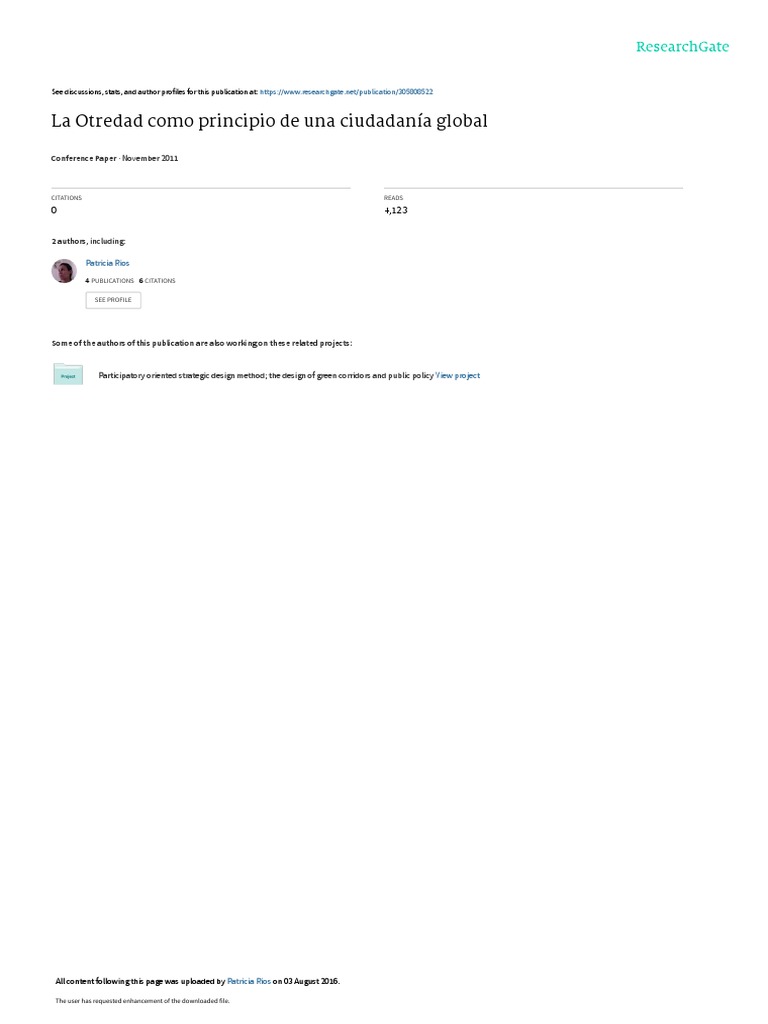Click the November 2011 date text
This screenshot has height=1024, width=768.
tap(150, 158)
